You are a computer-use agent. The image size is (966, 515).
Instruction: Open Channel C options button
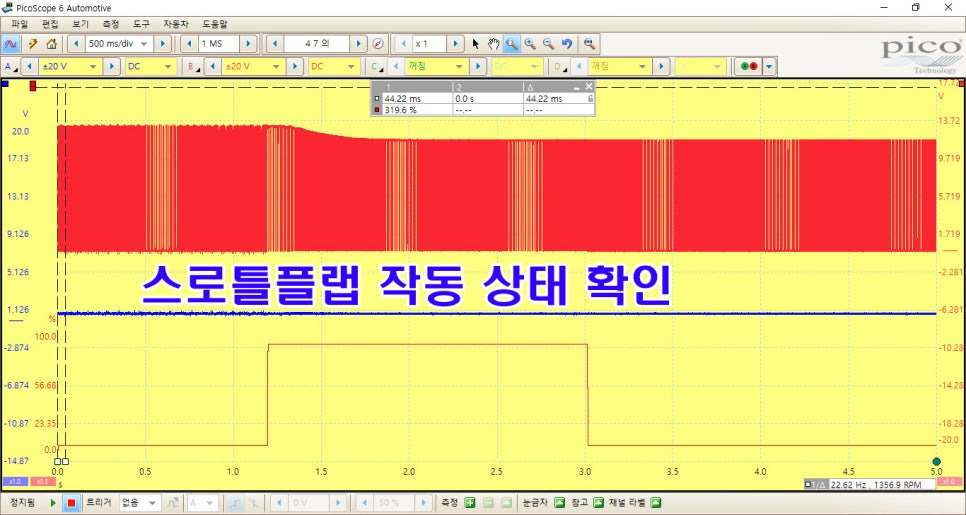(x=376, y=67)
